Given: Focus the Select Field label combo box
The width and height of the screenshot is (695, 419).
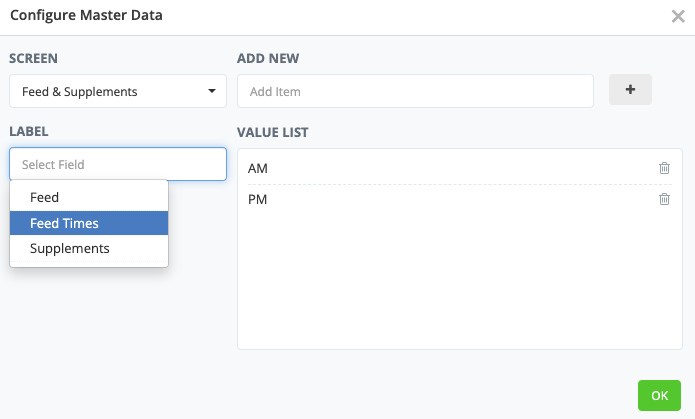Looking at the screenshot, I should tap(117, 164).
